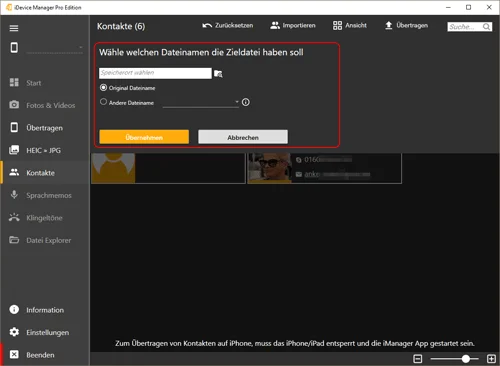
Task: Click the Information circle icon
Action: (x=14, y=309)
